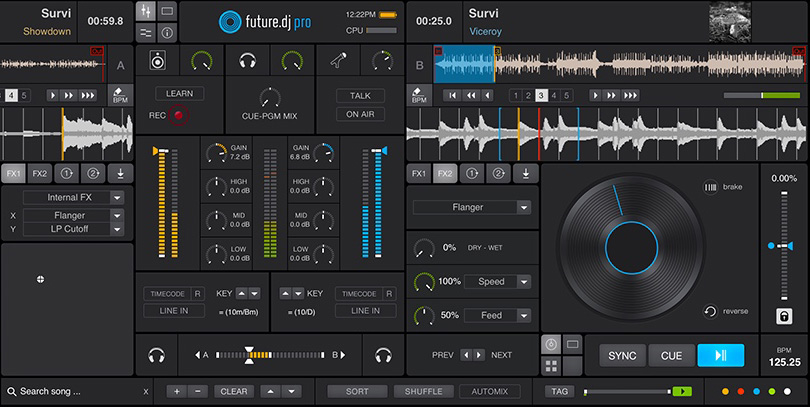Click the SYNC button
810x407 pixels.
point(622,355)
